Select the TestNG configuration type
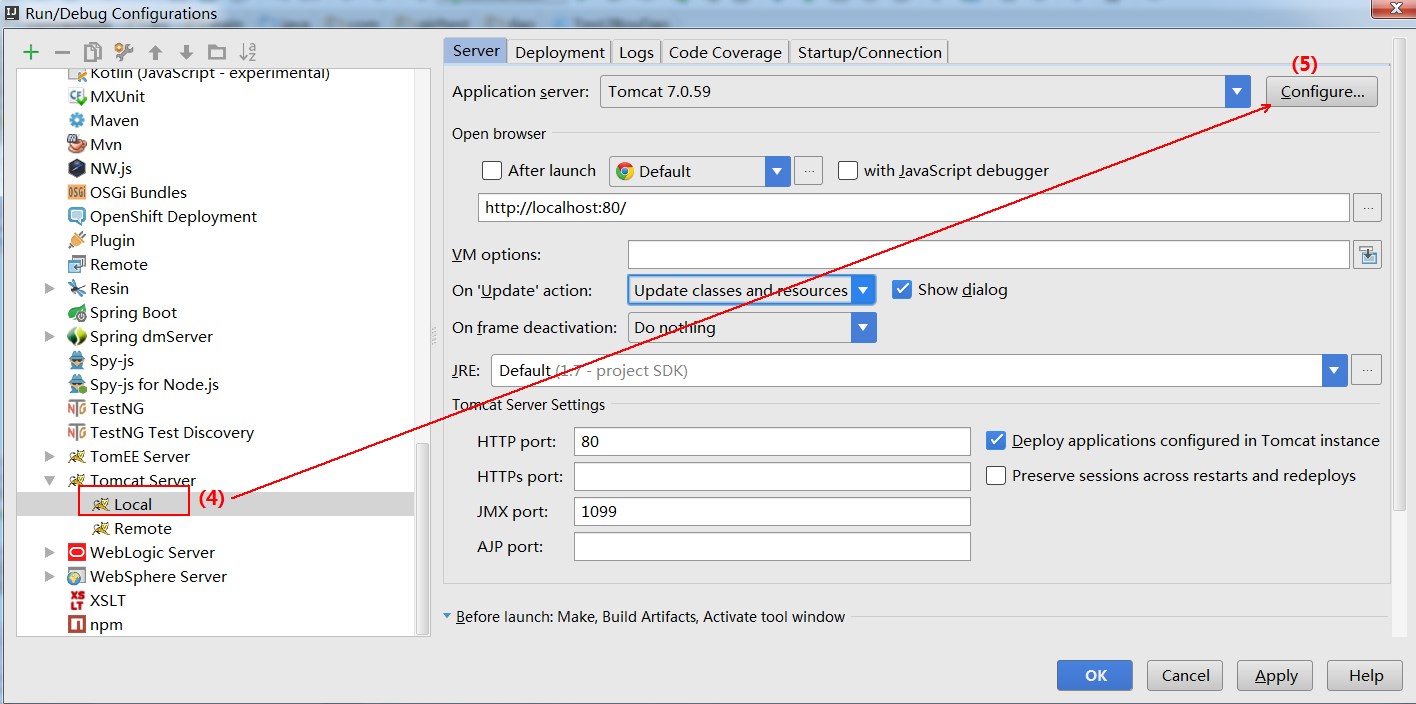Screen dimensions: 1416x704 click(x=105, y=408)
